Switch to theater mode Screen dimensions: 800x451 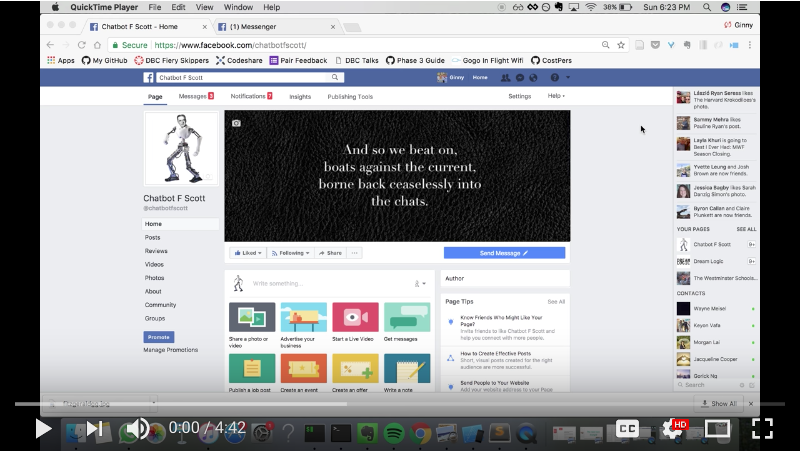[x=717, y=429]
